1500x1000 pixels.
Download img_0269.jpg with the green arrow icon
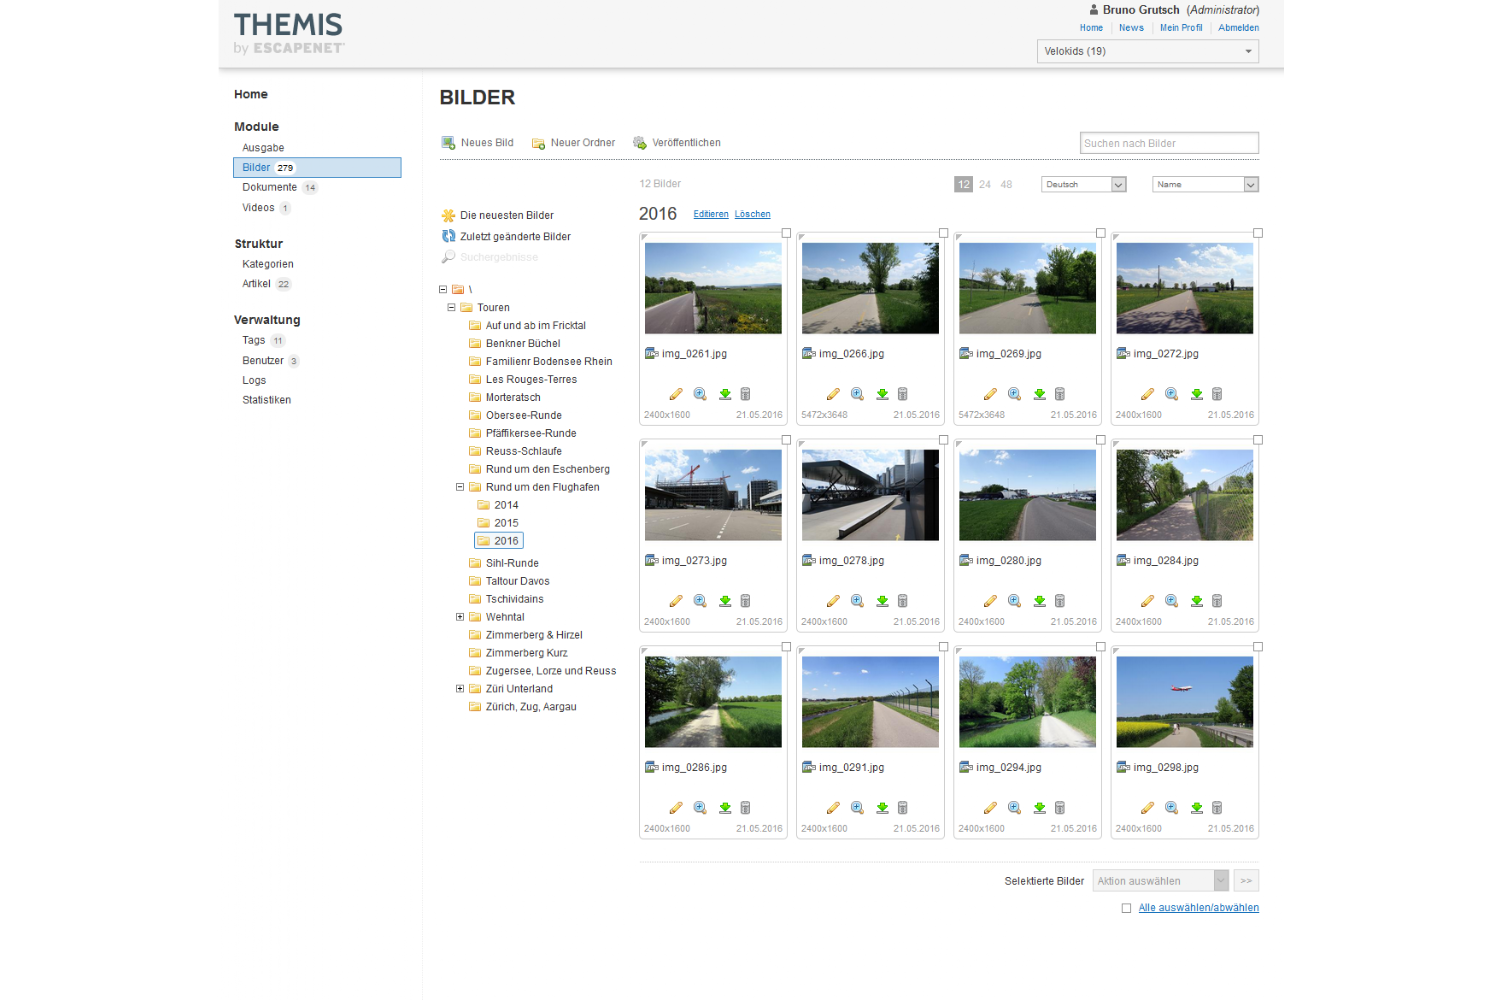(1039, 394)
